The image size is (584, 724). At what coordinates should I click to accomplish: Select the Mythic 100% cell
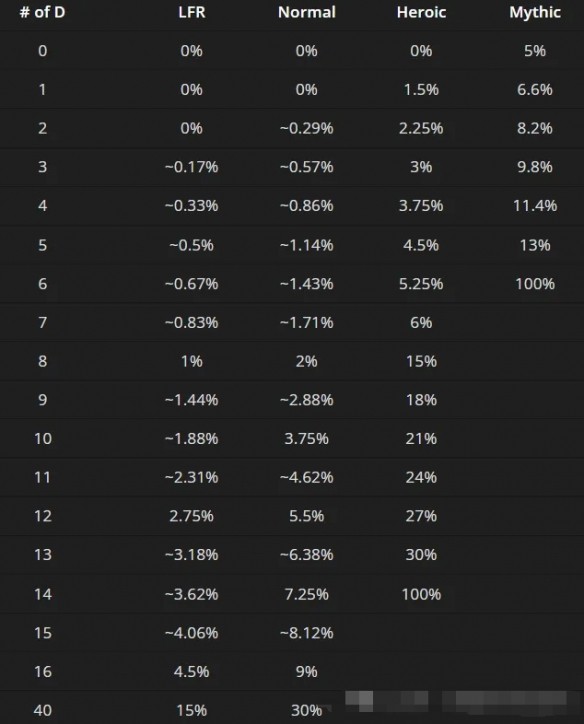(535, 284)
